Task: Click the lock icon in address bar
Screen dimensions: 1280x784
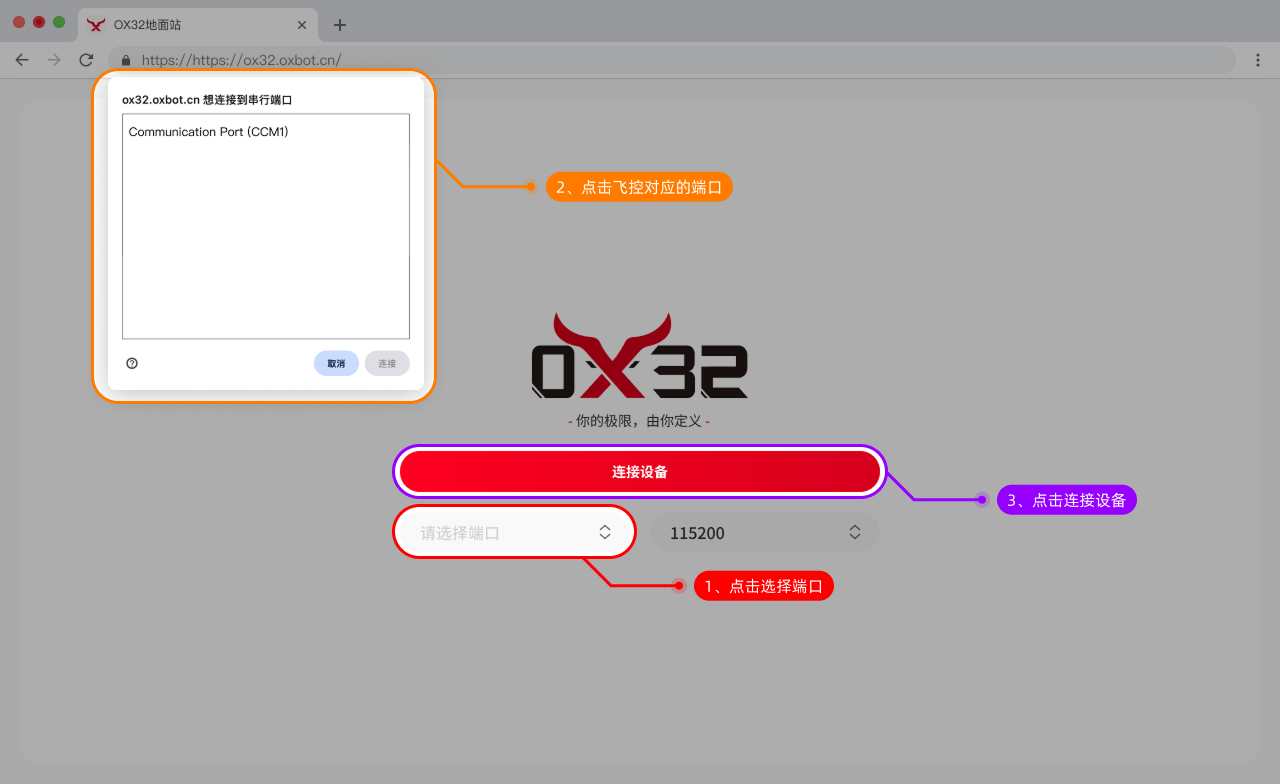Action: [126, 60]
